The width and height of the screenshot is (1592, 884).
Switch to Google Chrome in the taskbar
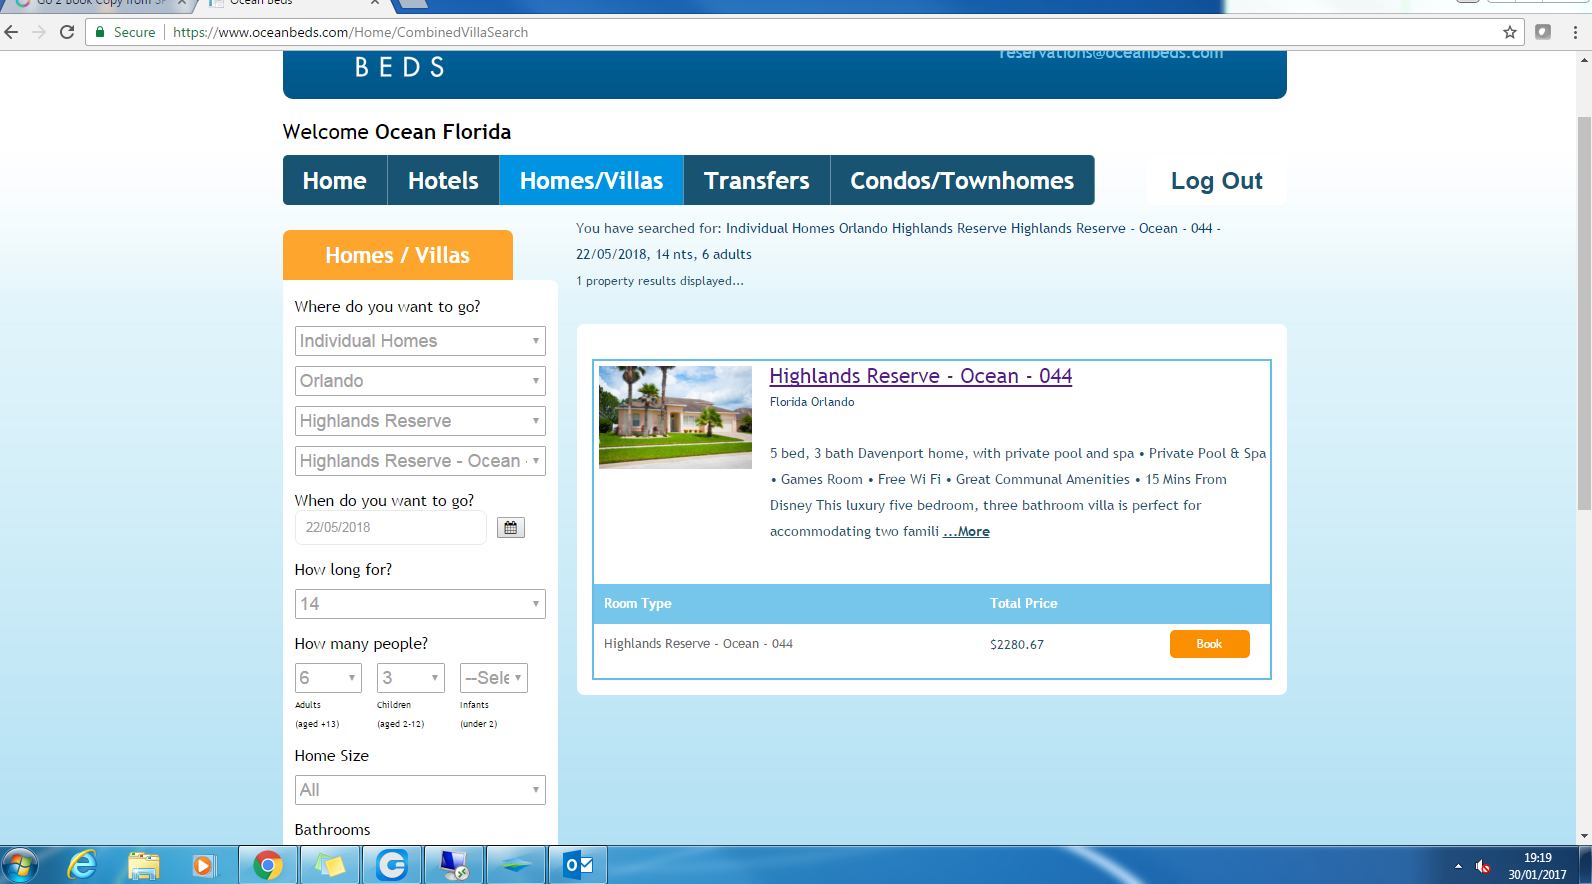[x=268, y=865]
